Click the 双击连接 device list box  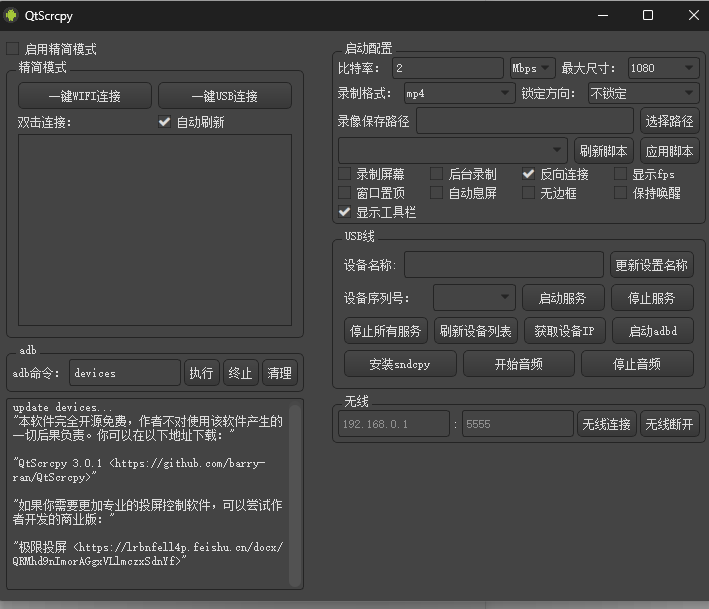pos(155,230)
